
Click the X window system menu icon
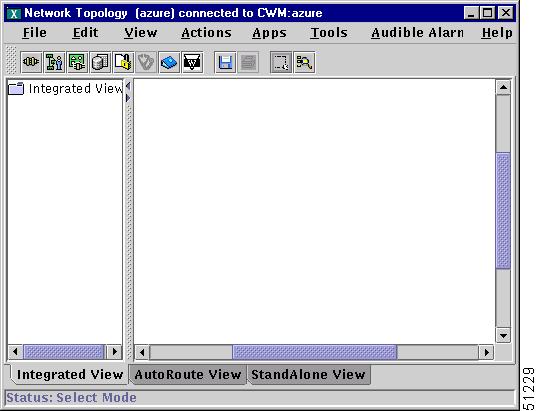point(14,14)
